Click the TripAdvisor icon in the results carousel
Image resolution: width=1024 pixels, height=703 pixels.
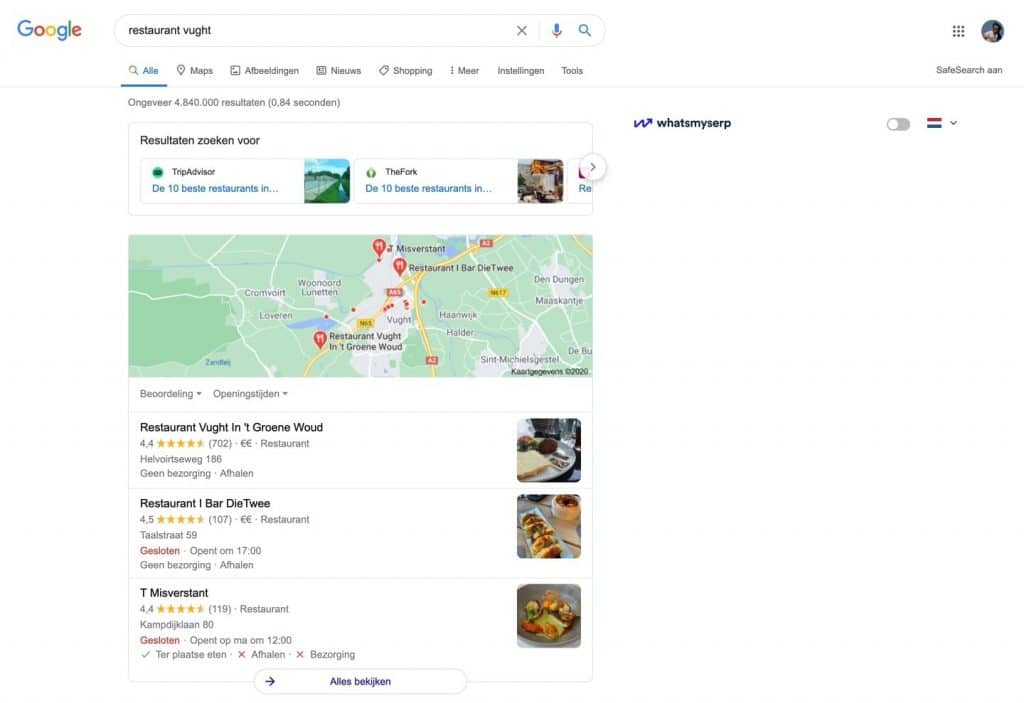coord(159,172)
